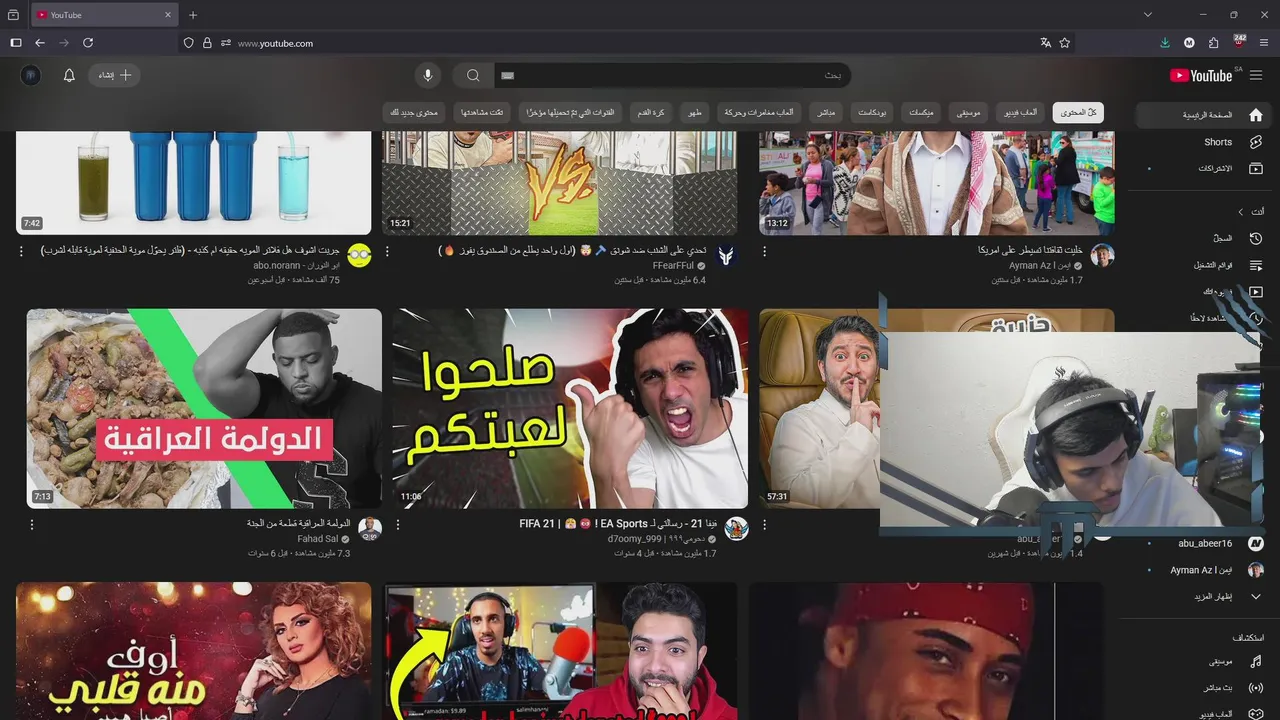Open the Iraqi dolma (الدولمة العراقية) video thumbnail
The image size is (1280, 720).
coord(204,409)
